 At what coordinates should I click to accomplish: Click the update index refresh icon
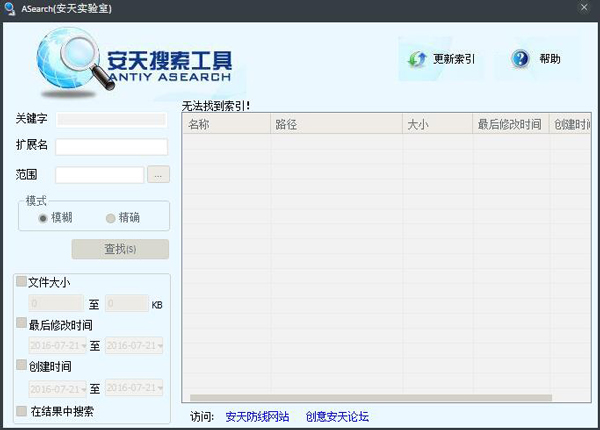[x=417, y=59]
